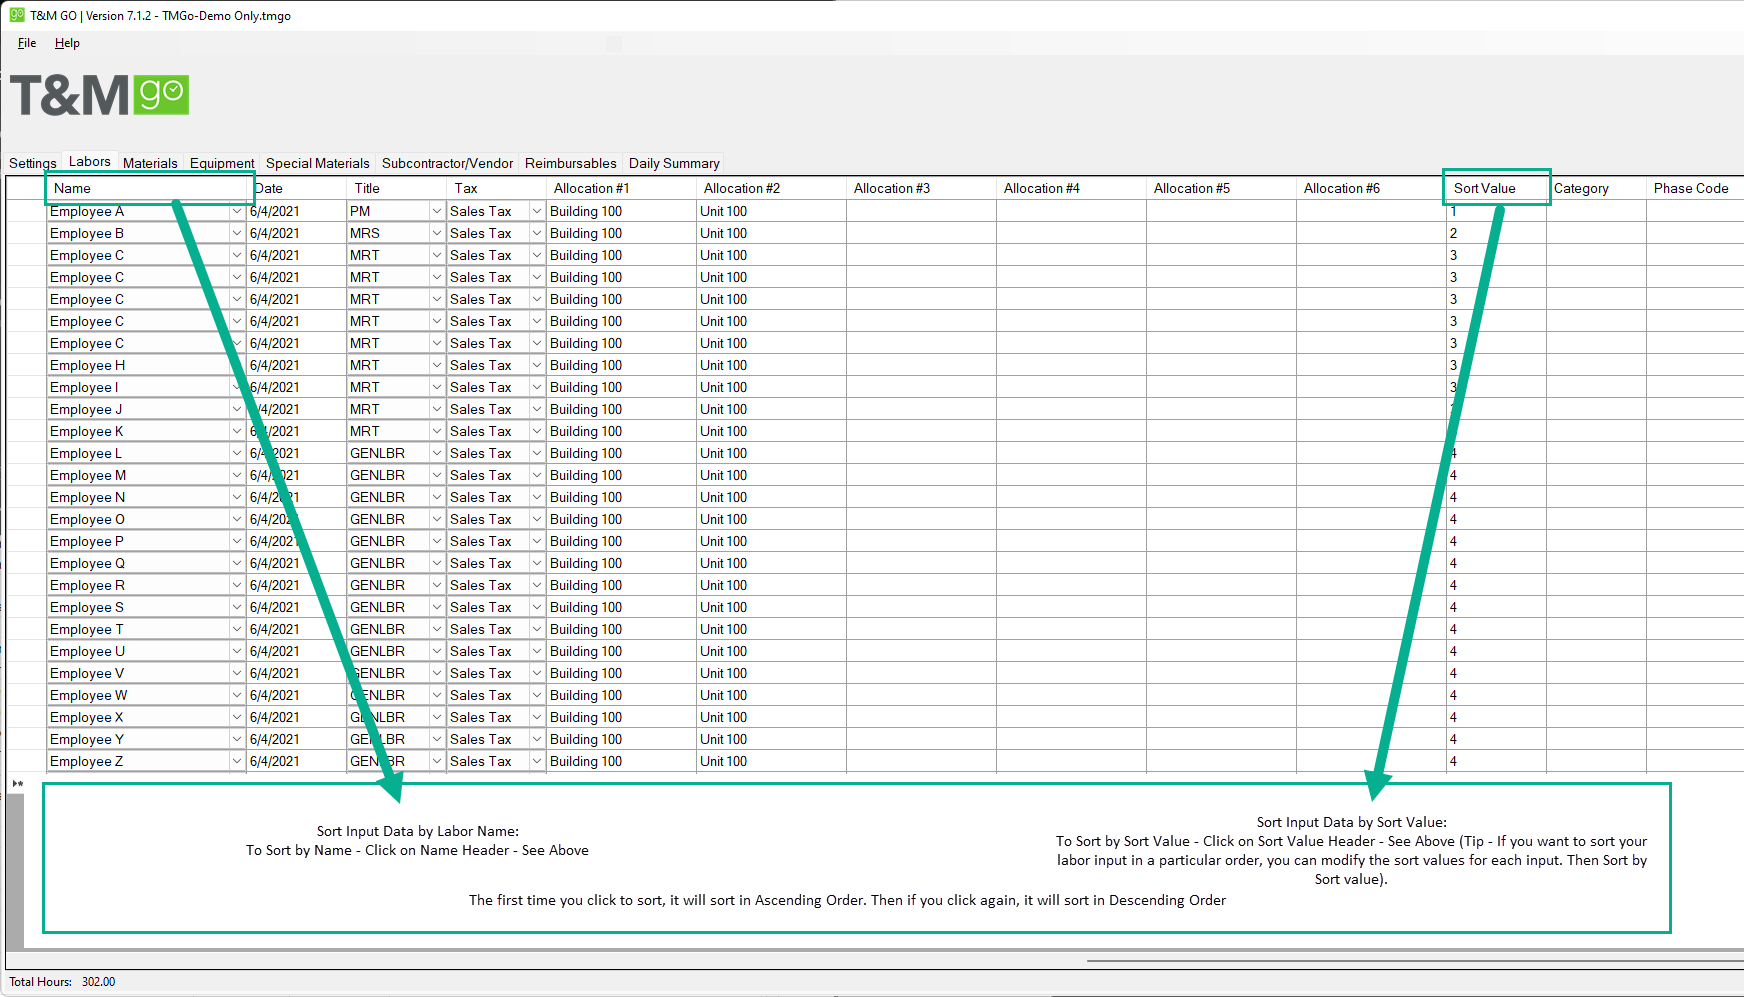Open the PM title dropdown for Employee A
1744x997 pixels.
click(x=437, y=211)
